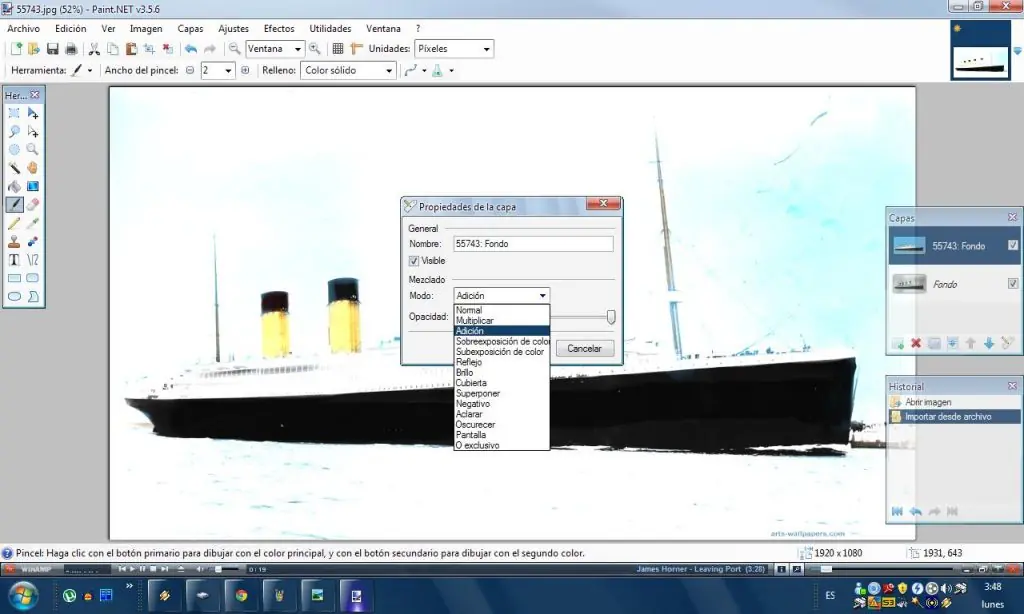Click the Print icon in toolbar
1024x614 pixels.
point(71,49)
